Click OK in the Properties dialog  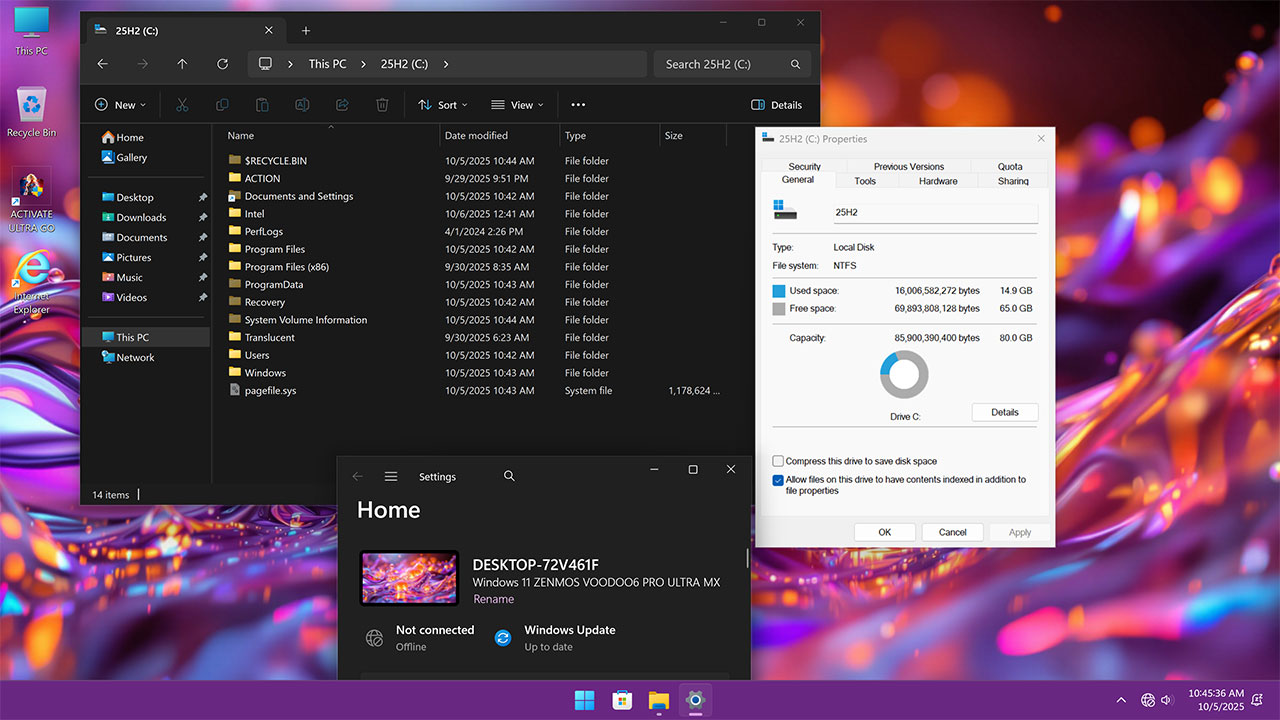885,532
